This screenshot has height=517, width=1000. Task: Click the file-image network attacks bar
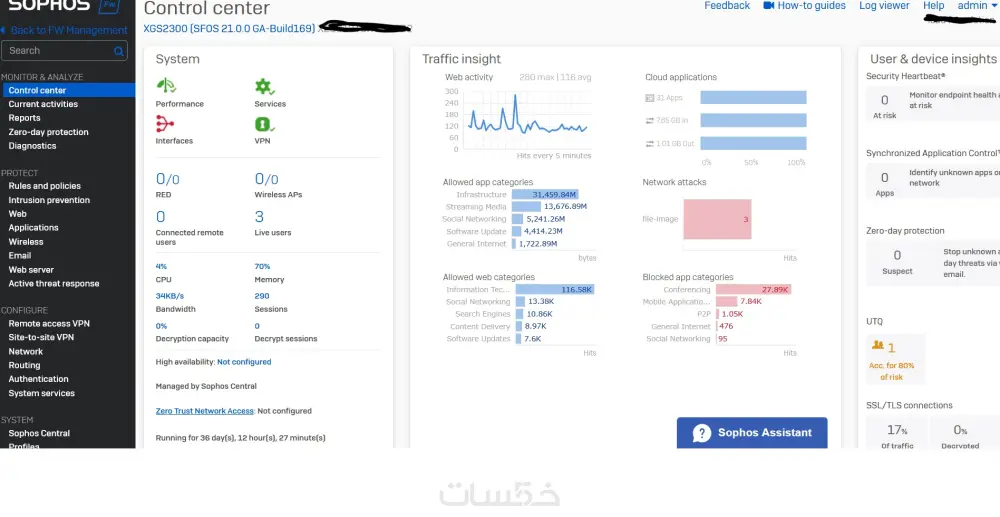tap(717, 219)
